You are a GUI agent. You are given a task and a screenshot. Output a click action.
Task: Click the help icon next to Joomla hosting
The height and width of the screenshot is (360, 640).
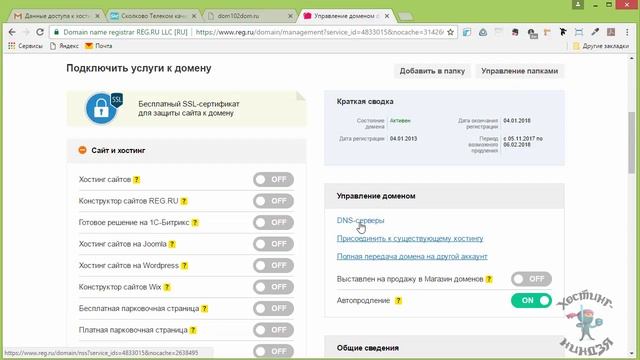tap(172, 244)
